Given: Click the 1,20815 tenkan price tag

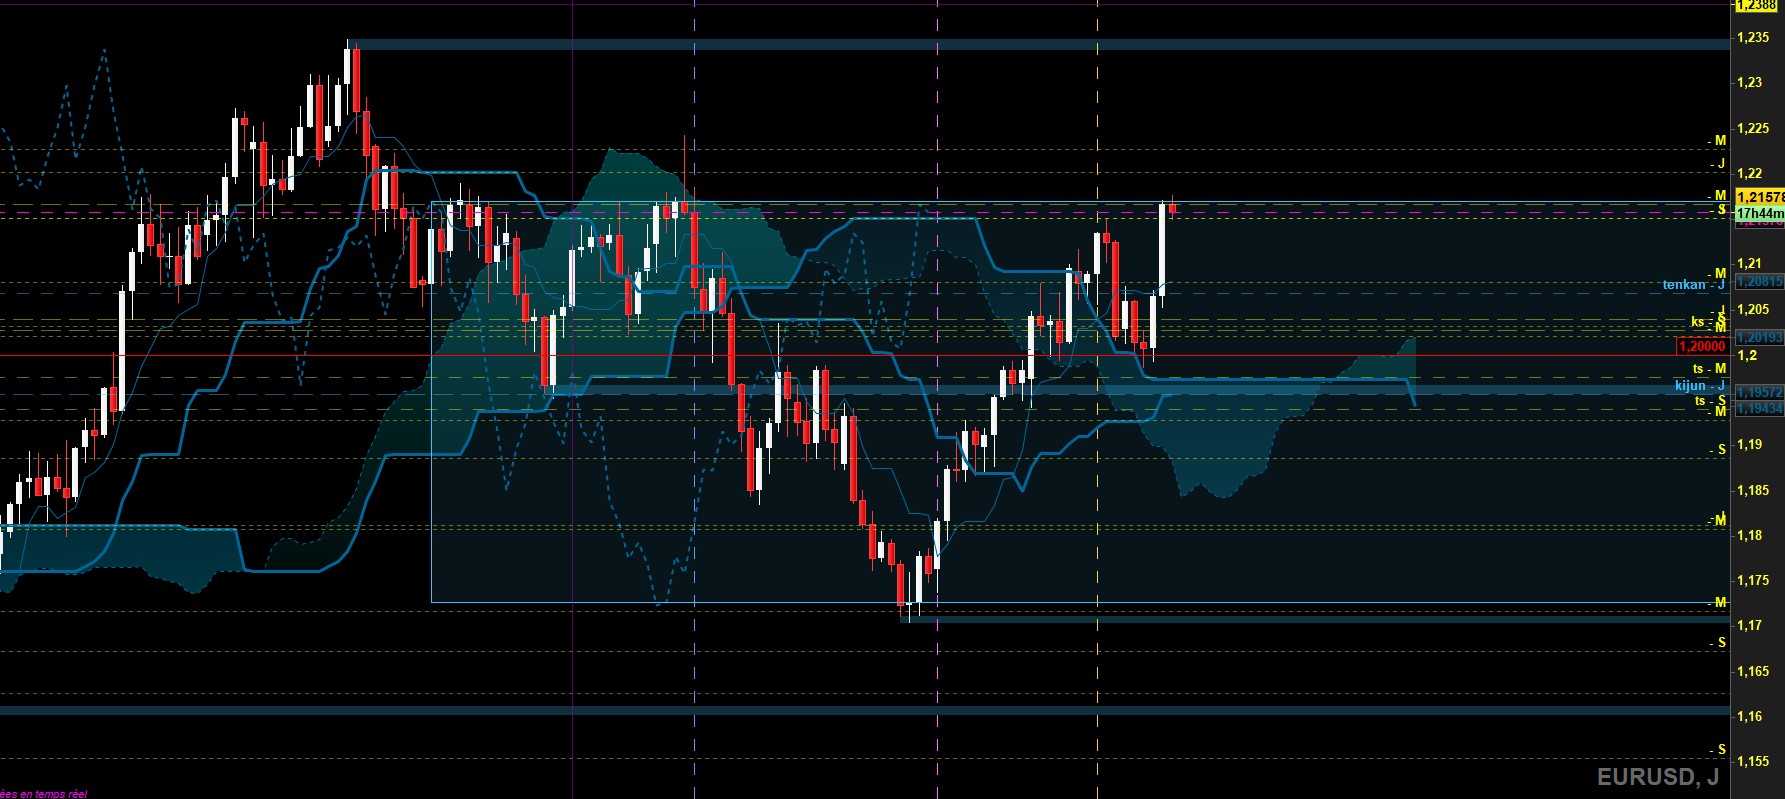Looking at the screenshot, I should (x=1759, y=282).
